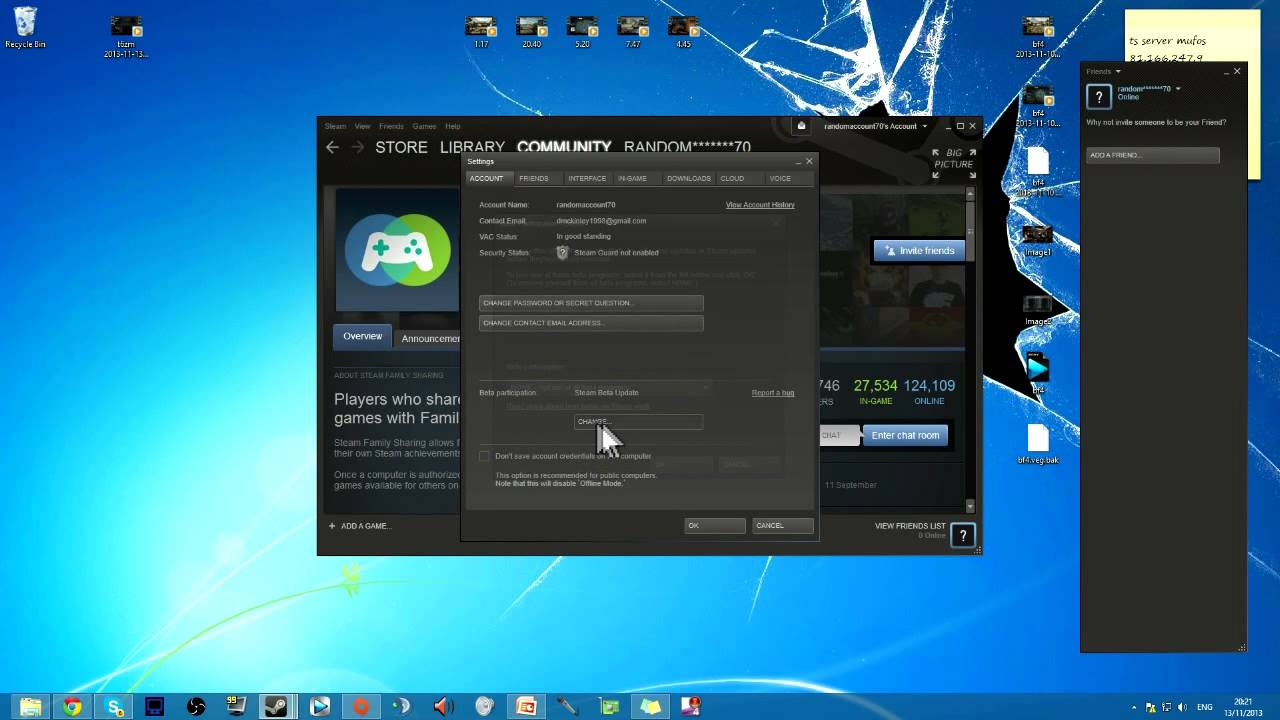The image size is (1280, 720).
Task: Select the 20.40 video file icon
Action: point(531,32)
